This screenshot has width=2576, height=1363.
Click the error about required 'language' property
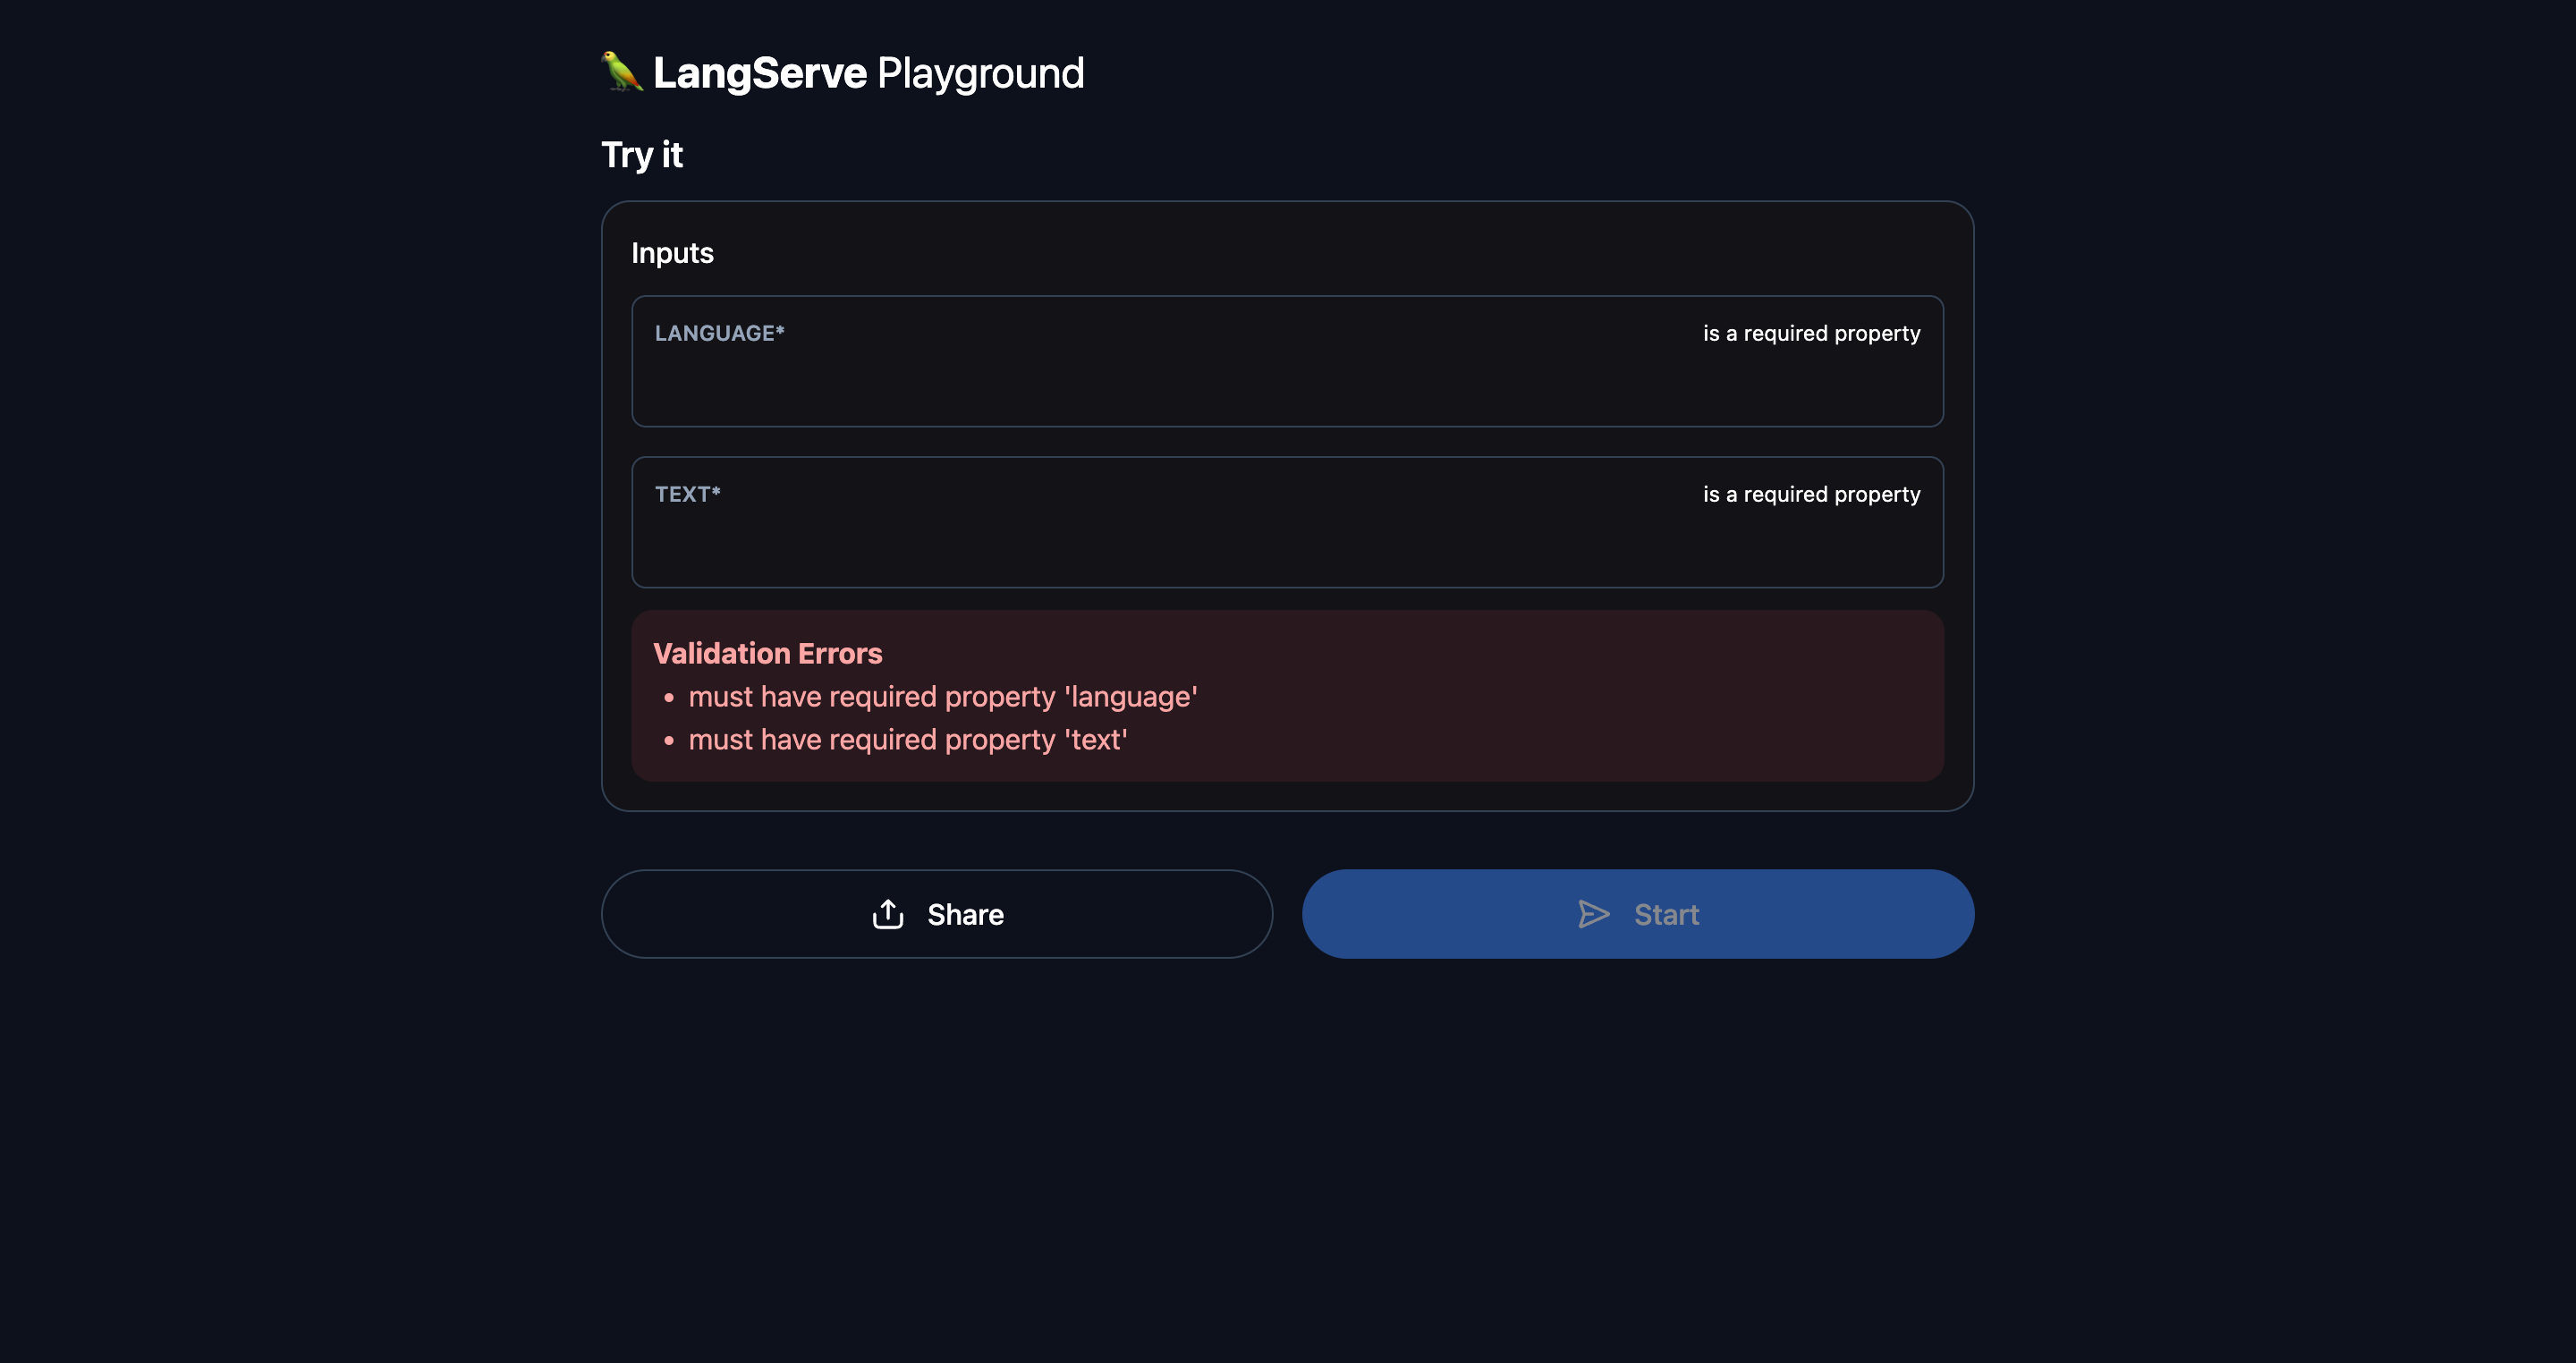(x=942, y=697)
